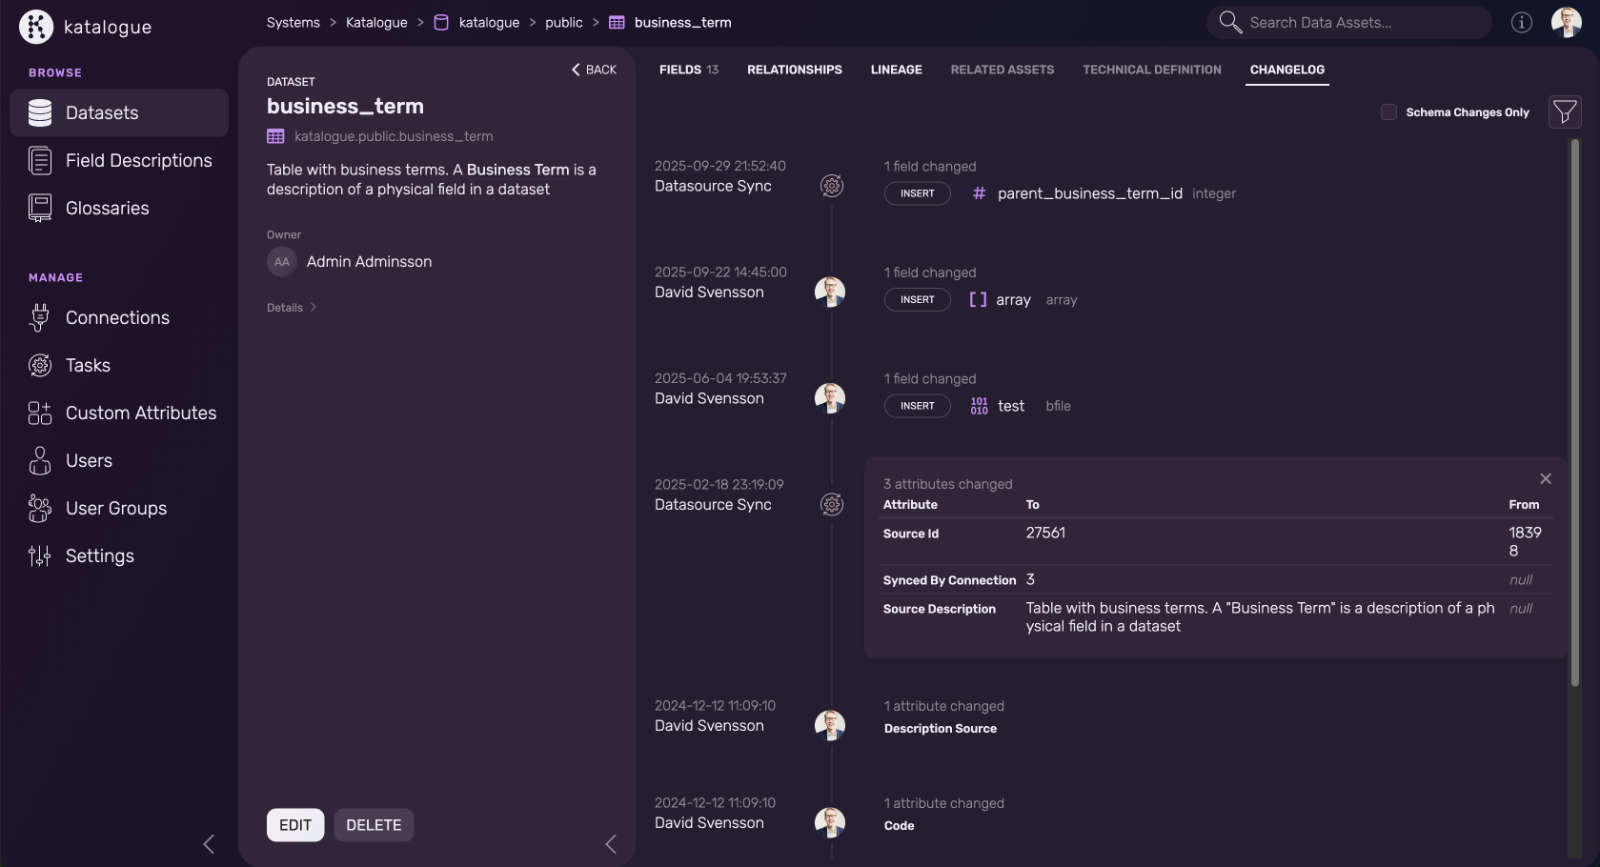Click INSERT badge for array field
The image size is (1600, 867).
coord(917,299)
